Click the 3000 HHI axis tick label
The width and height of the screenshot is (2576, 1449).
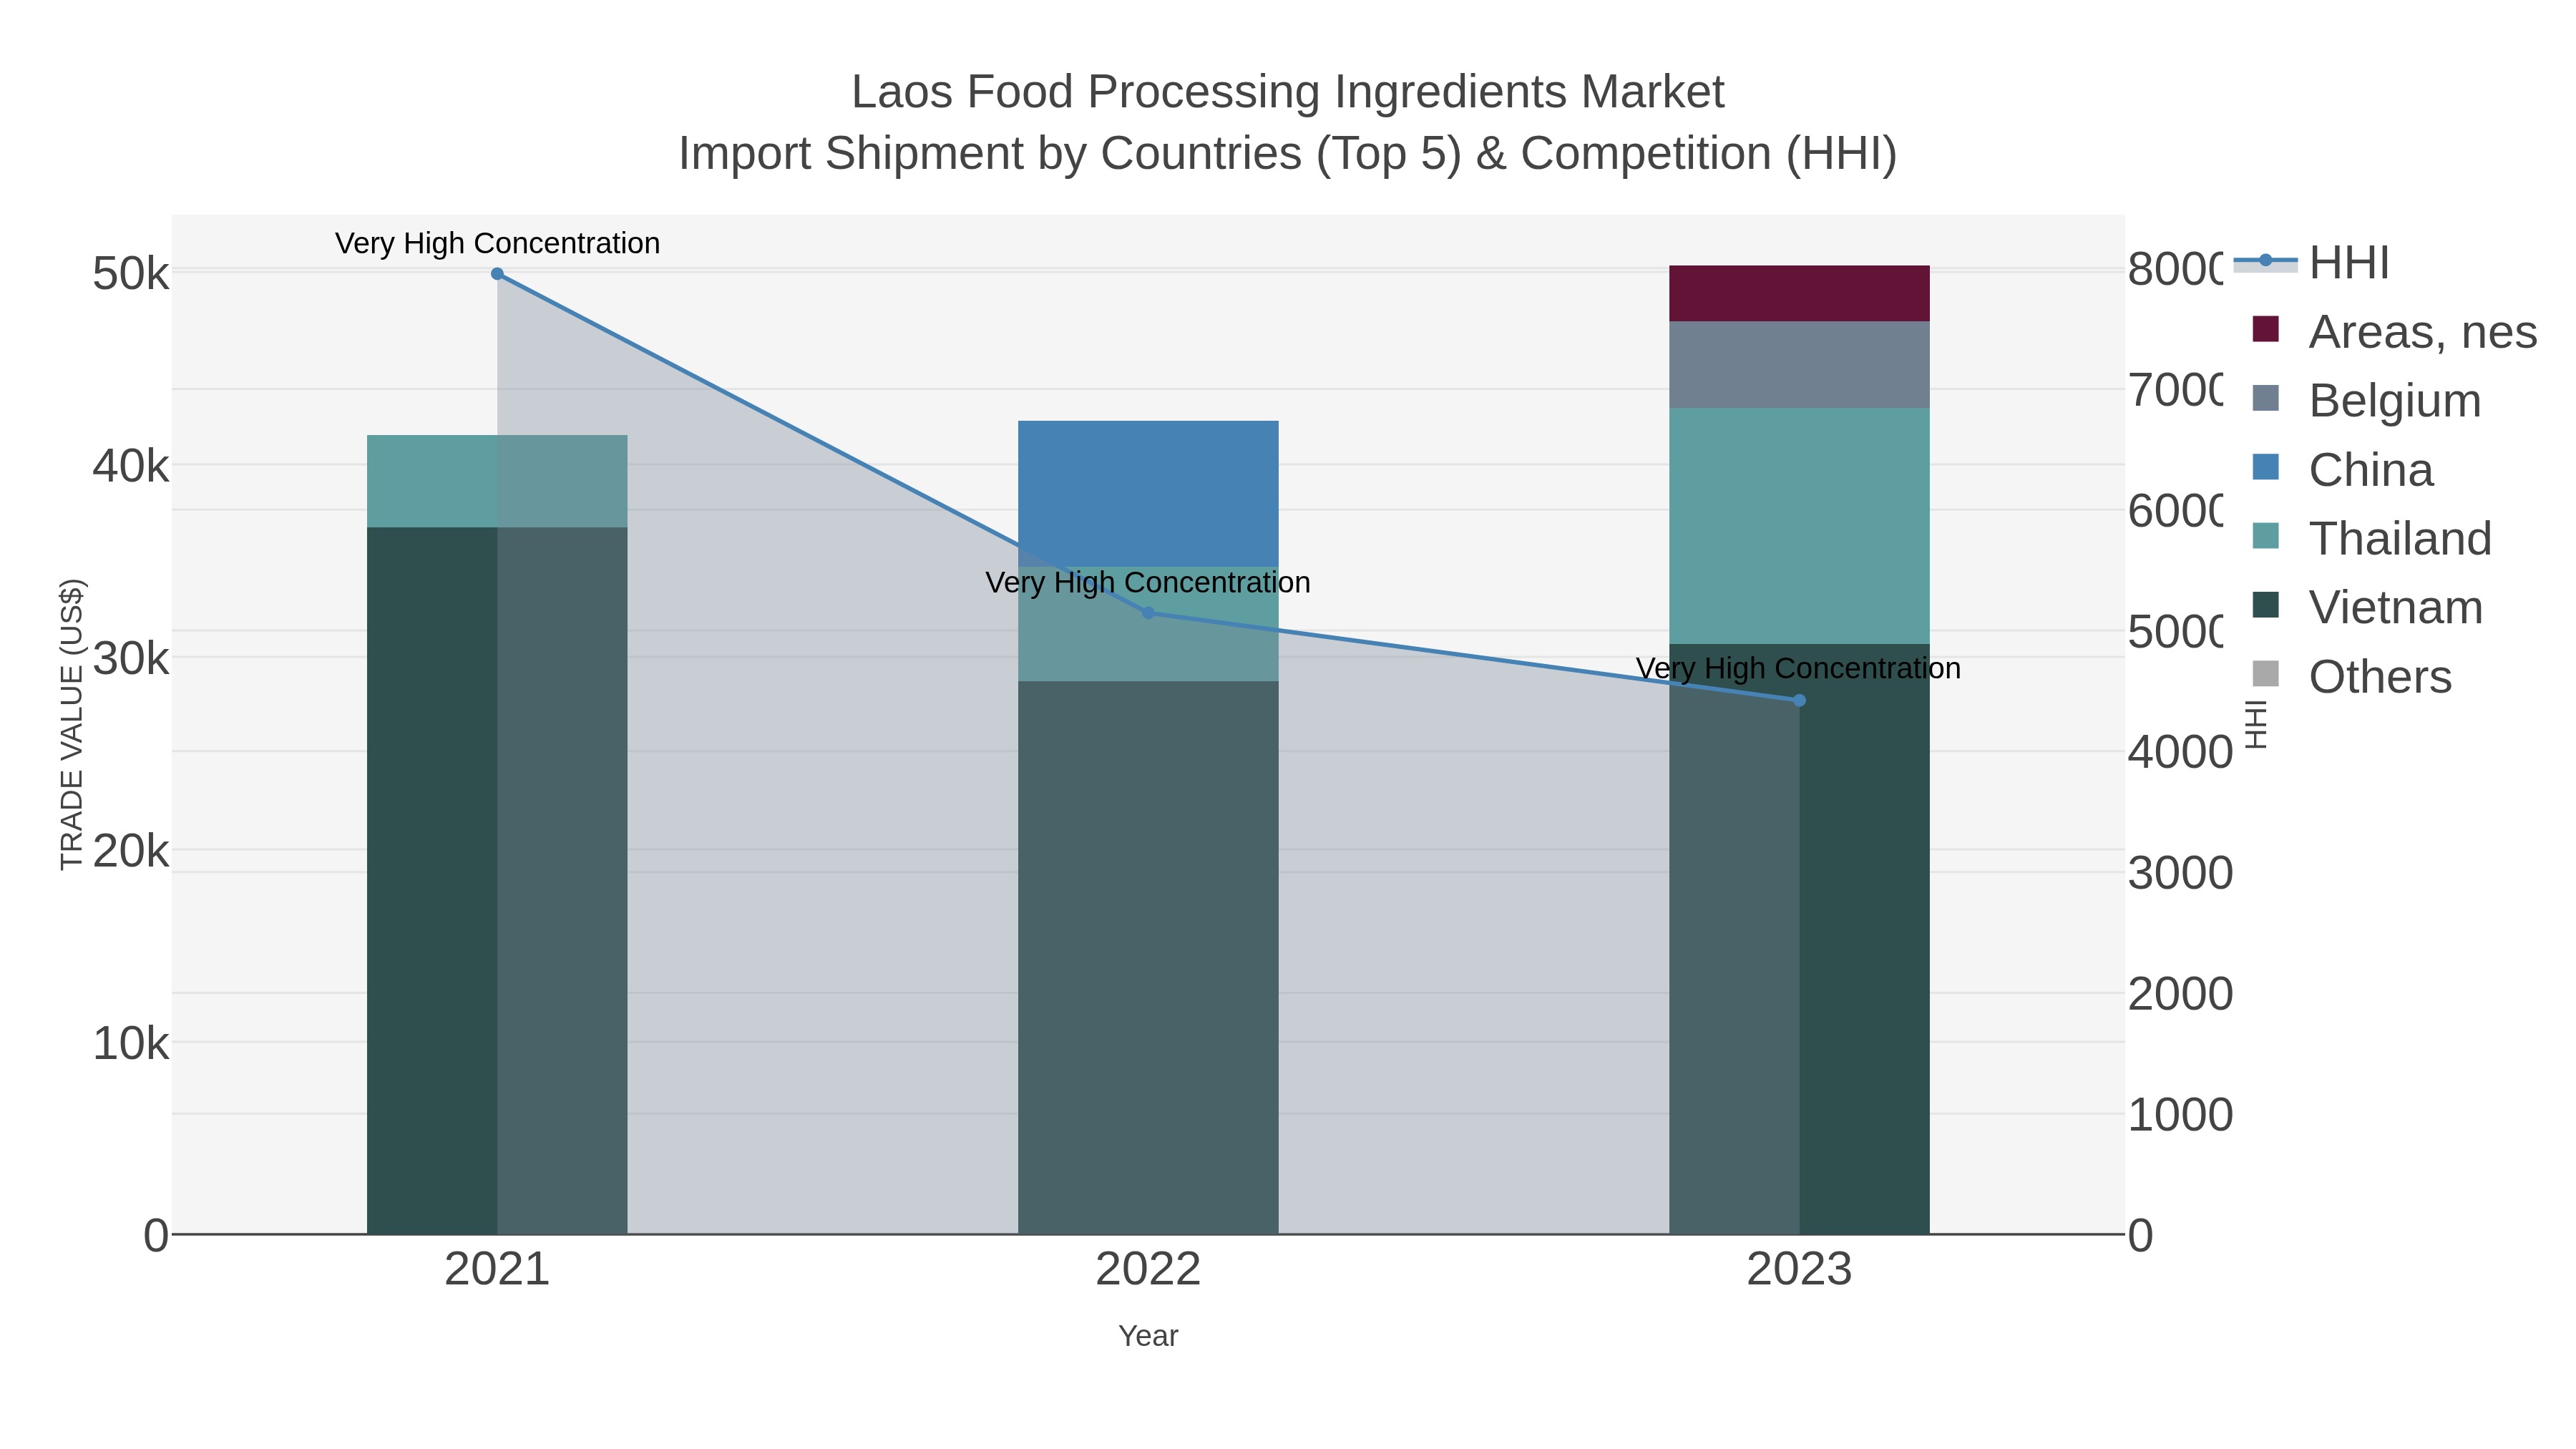click(x=2180, y=873)
